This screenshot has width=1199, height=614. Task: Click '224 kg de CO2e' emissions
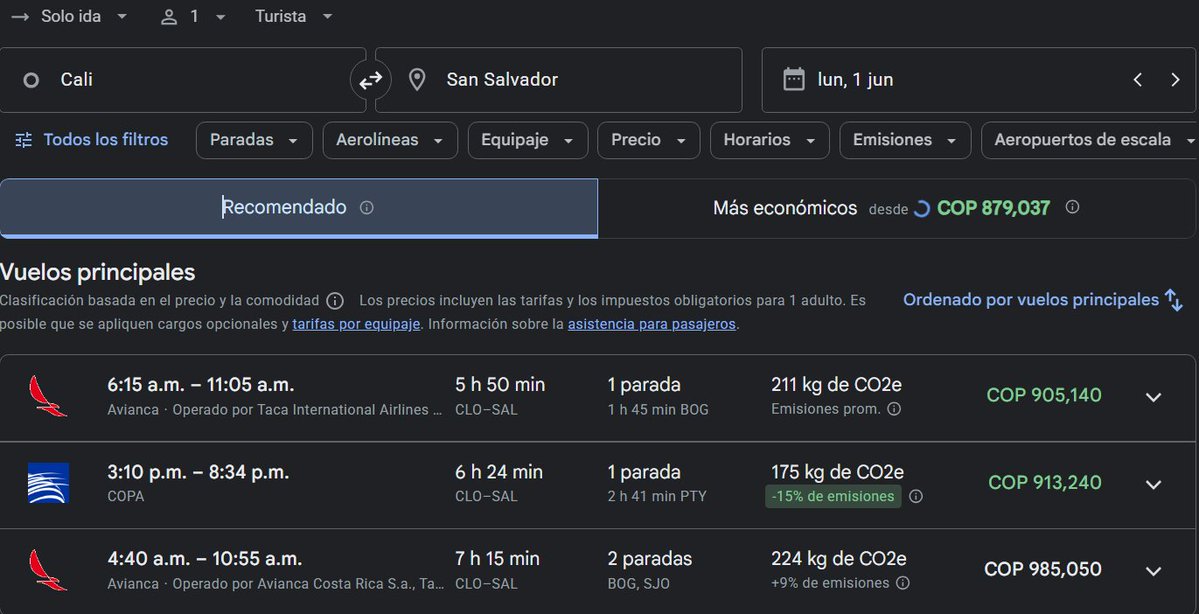(x=839, y=559)
